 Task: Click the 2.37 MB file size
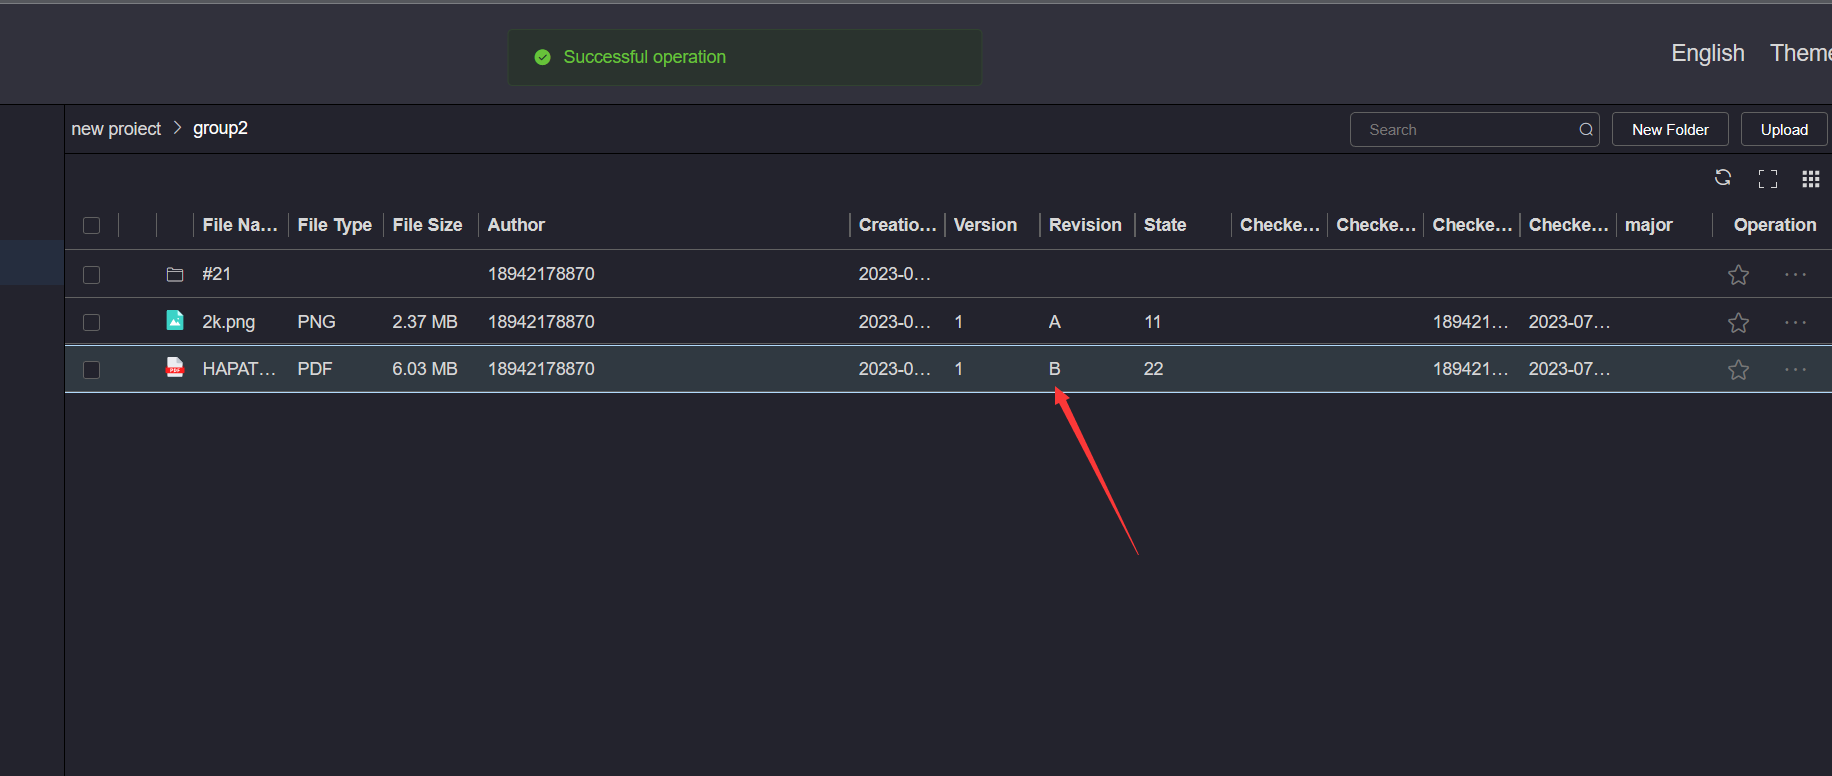[424, 322]
